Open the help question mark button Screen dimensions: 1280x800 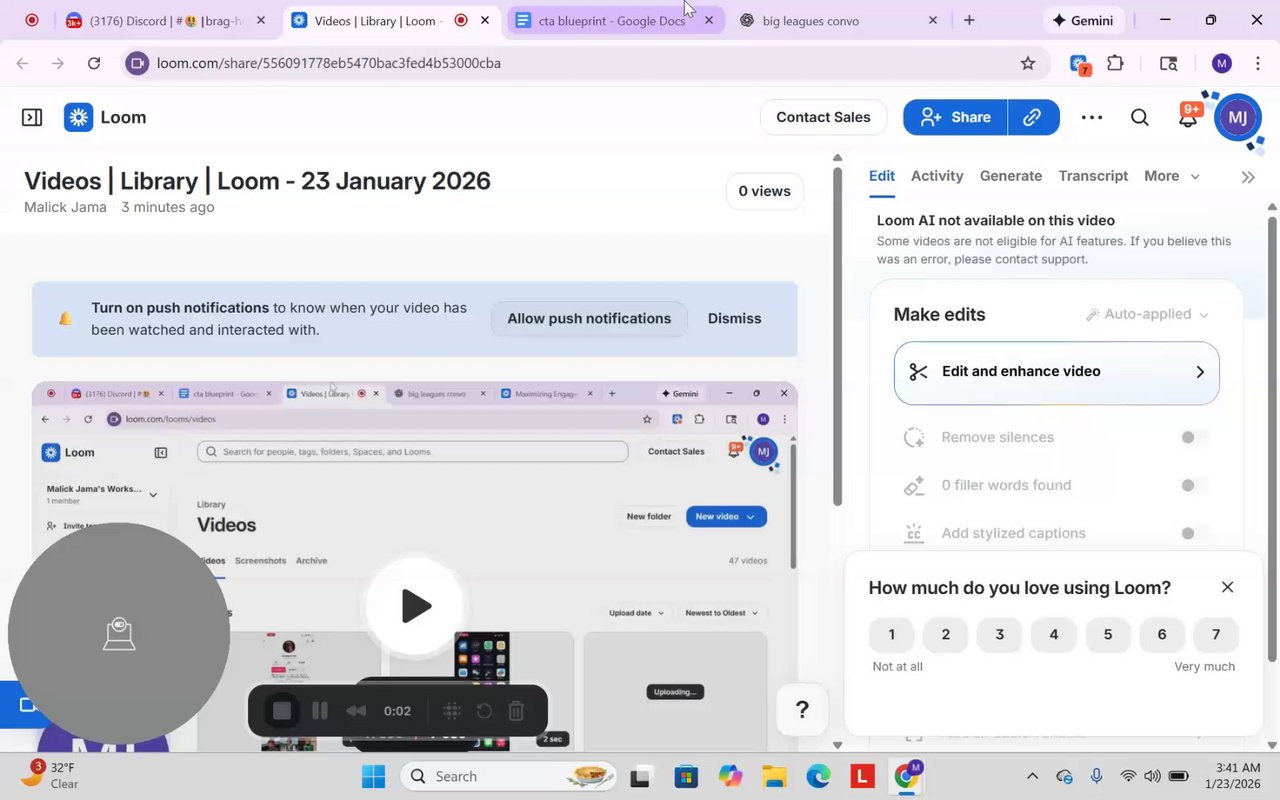pyautogui.click(x=802, y=710)
